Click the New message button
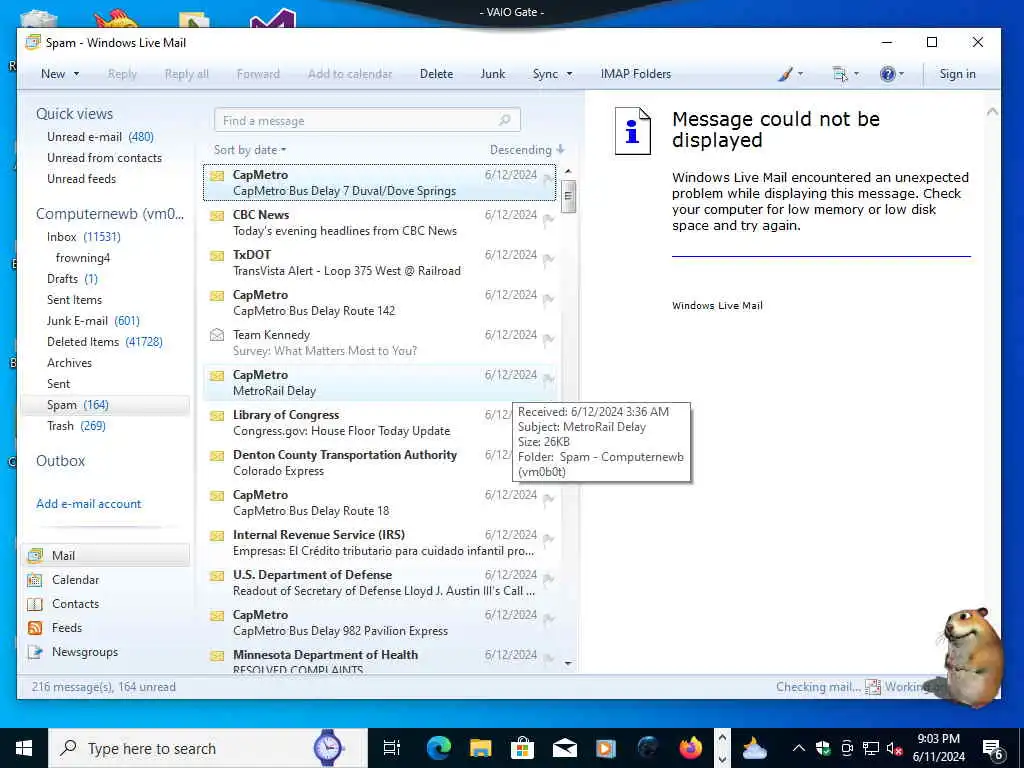Screen dimensions: 1024x768 [53, 74]
